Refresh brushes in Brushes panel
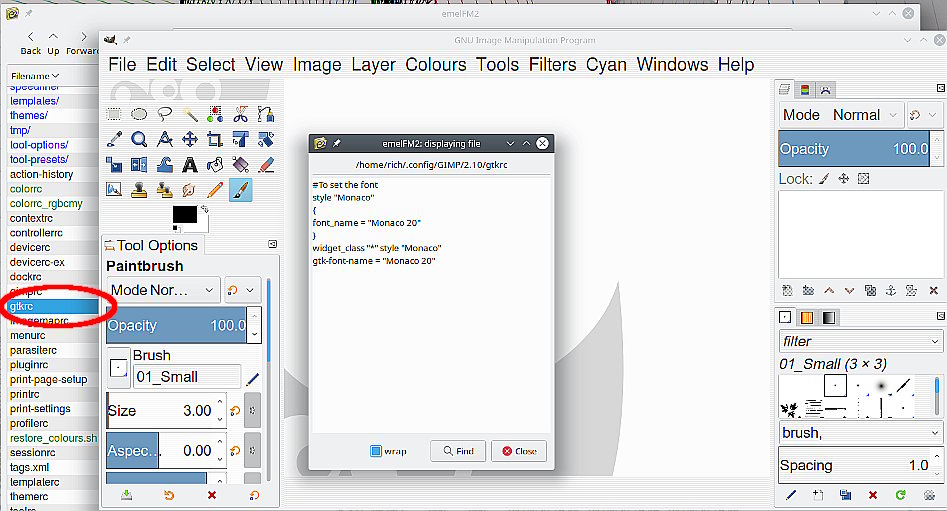 [x=900, y=495]
